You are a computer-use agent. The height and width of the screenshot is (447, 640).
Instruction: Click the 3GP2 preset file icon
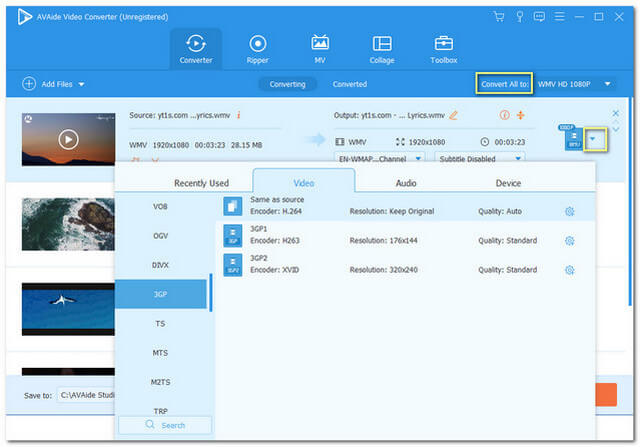pos(233,265)
